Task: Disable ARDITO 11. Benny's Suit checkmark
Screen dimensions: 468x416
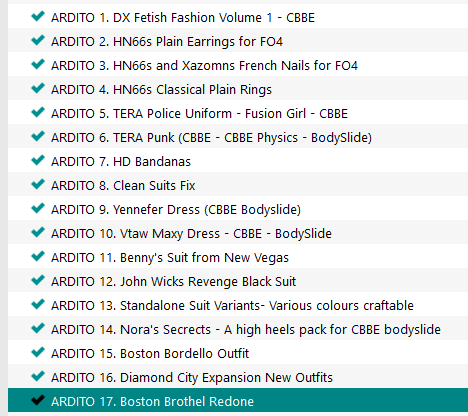Action: (x=38, y=256)
